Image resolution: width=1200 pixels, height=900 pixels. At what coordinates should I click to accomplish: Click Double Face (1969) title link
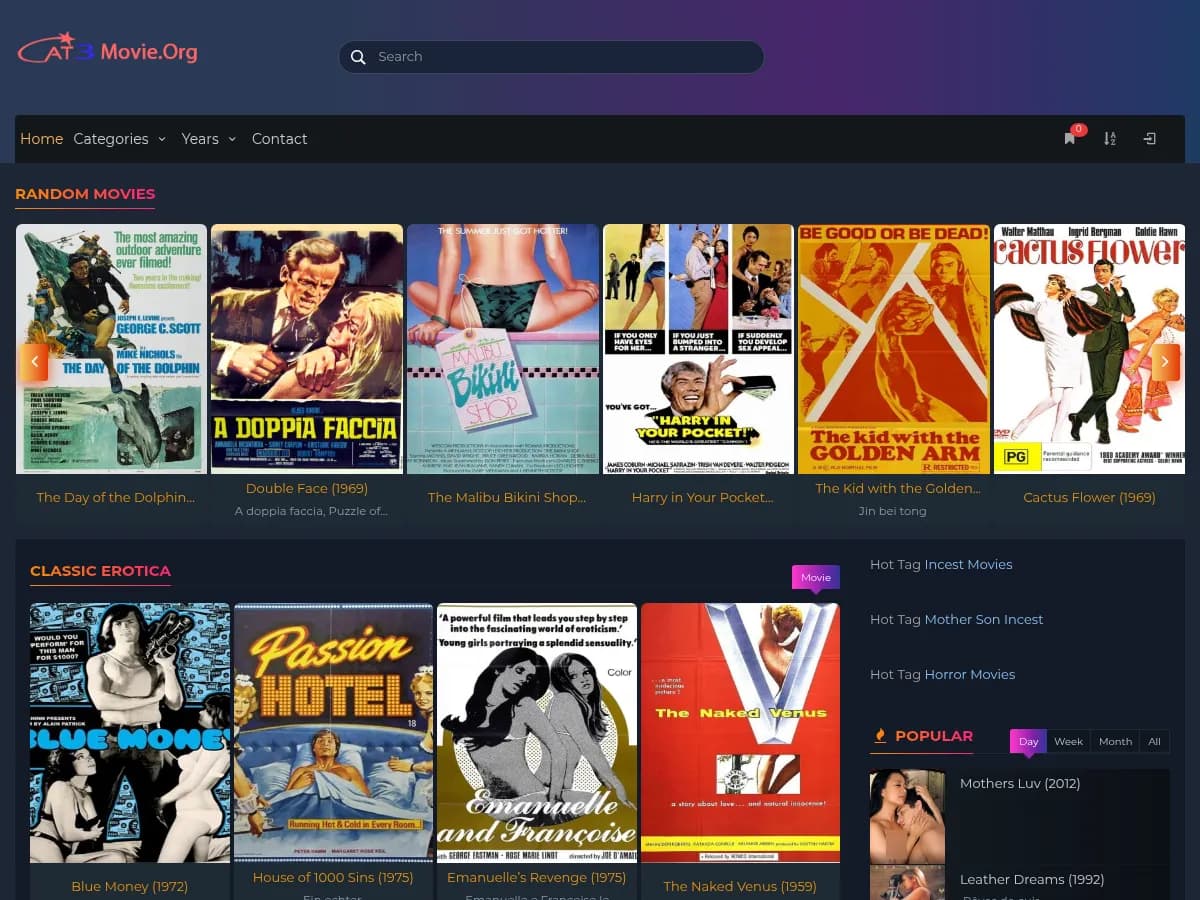point(307,488)
